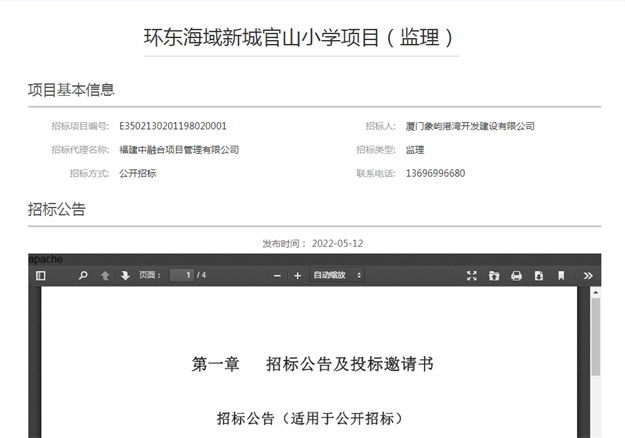This screenshot has height=438, width=625.
Task: Open the 自动缩放 zoom dropdown
Action: coord(337,275)
